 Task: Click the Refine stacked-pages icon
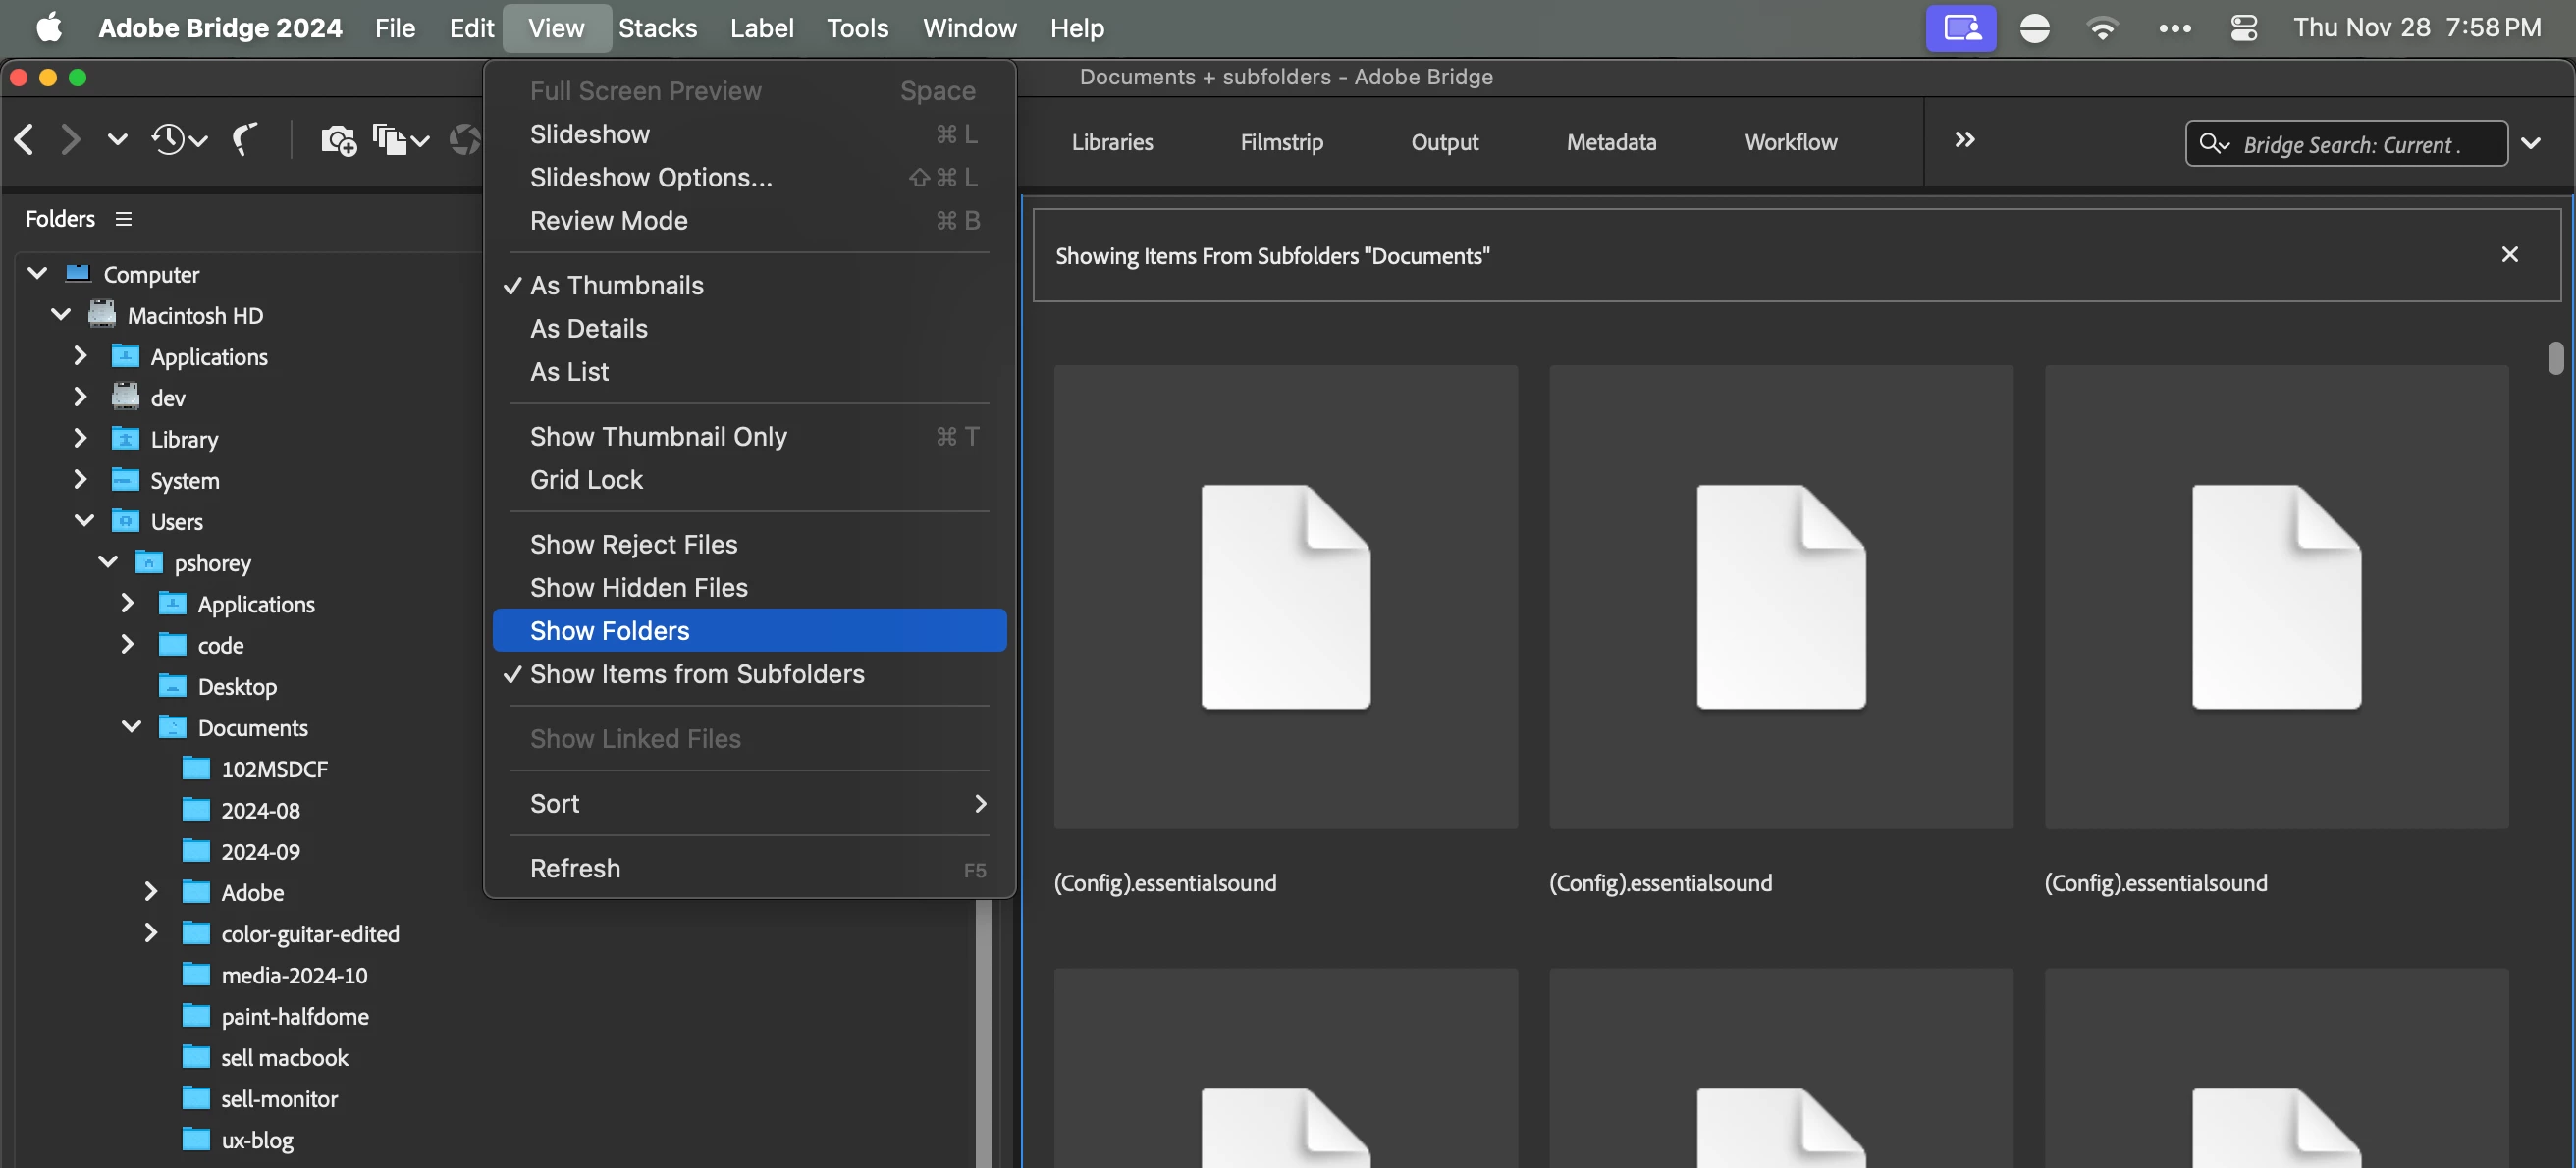[x=391, y=140]
